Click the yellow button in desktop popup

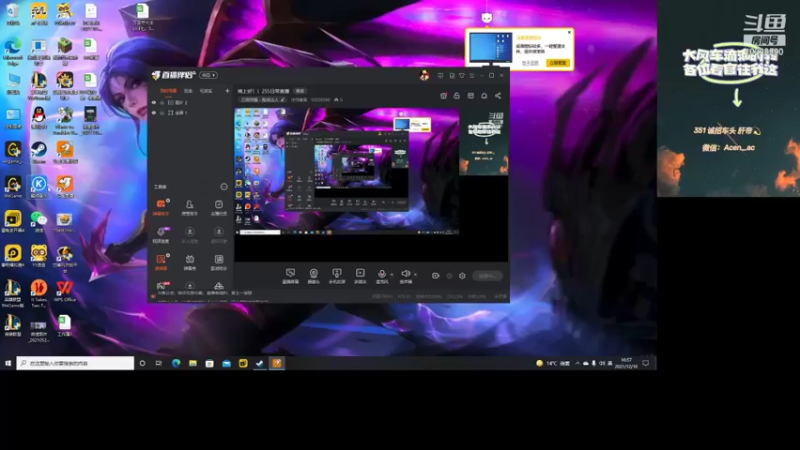(x=558, y=63)
